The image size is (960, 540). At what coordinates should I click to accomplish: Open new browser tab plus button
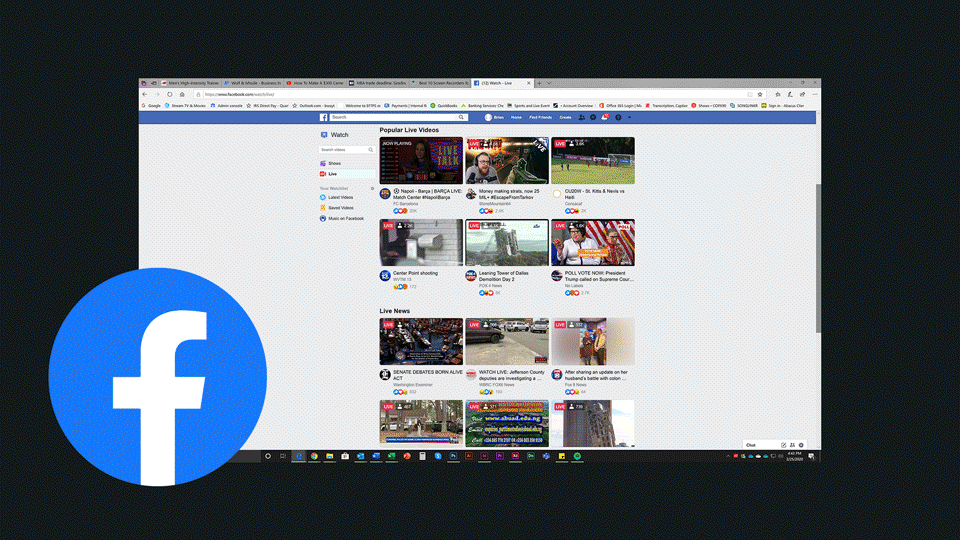(539, 83)
